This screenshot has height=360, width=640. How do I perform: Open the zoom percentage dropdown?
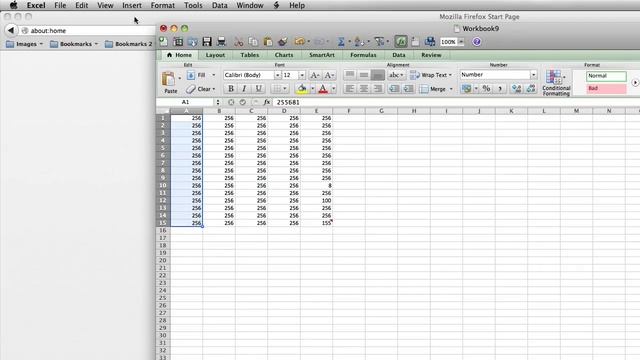(461, 42)
